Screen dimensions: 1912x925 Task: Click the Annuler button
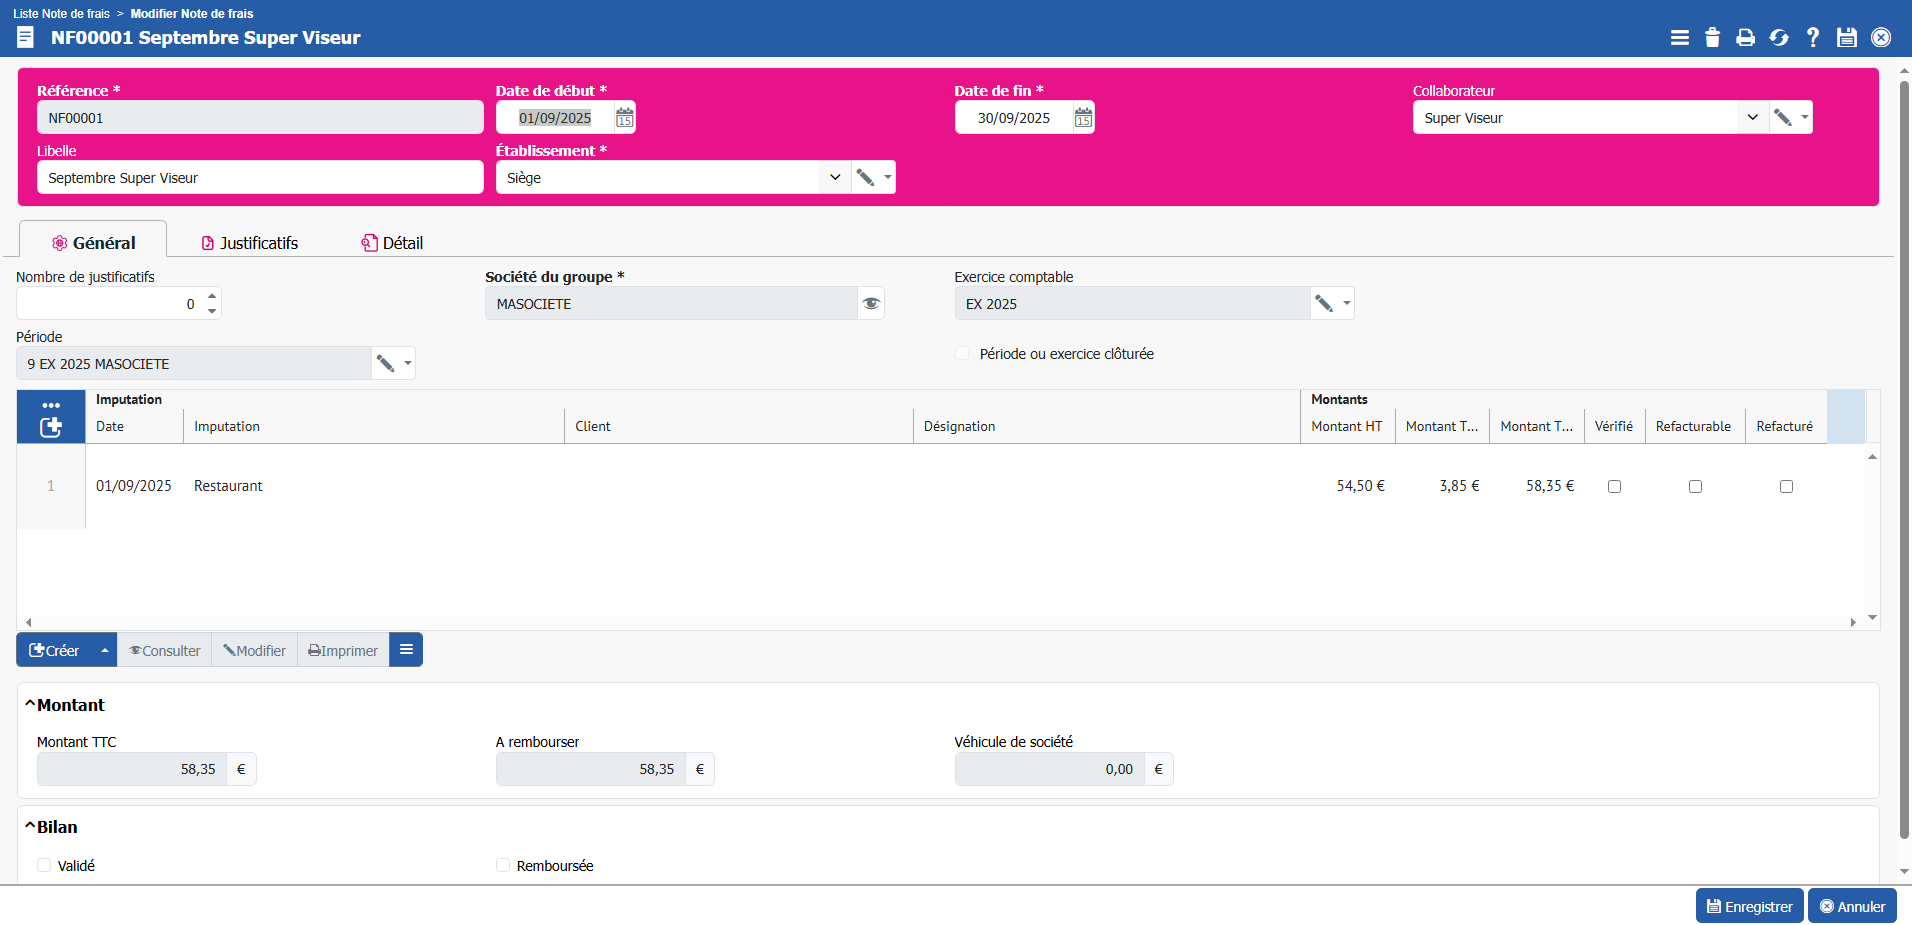(1851, 906)
